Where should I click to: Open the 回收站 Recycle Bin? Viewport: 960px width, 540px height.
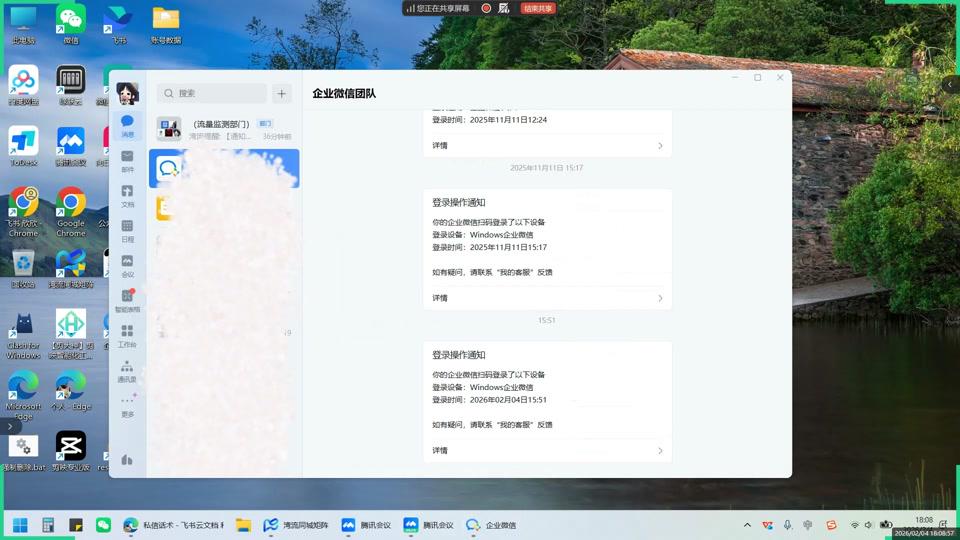click(23, 269)
